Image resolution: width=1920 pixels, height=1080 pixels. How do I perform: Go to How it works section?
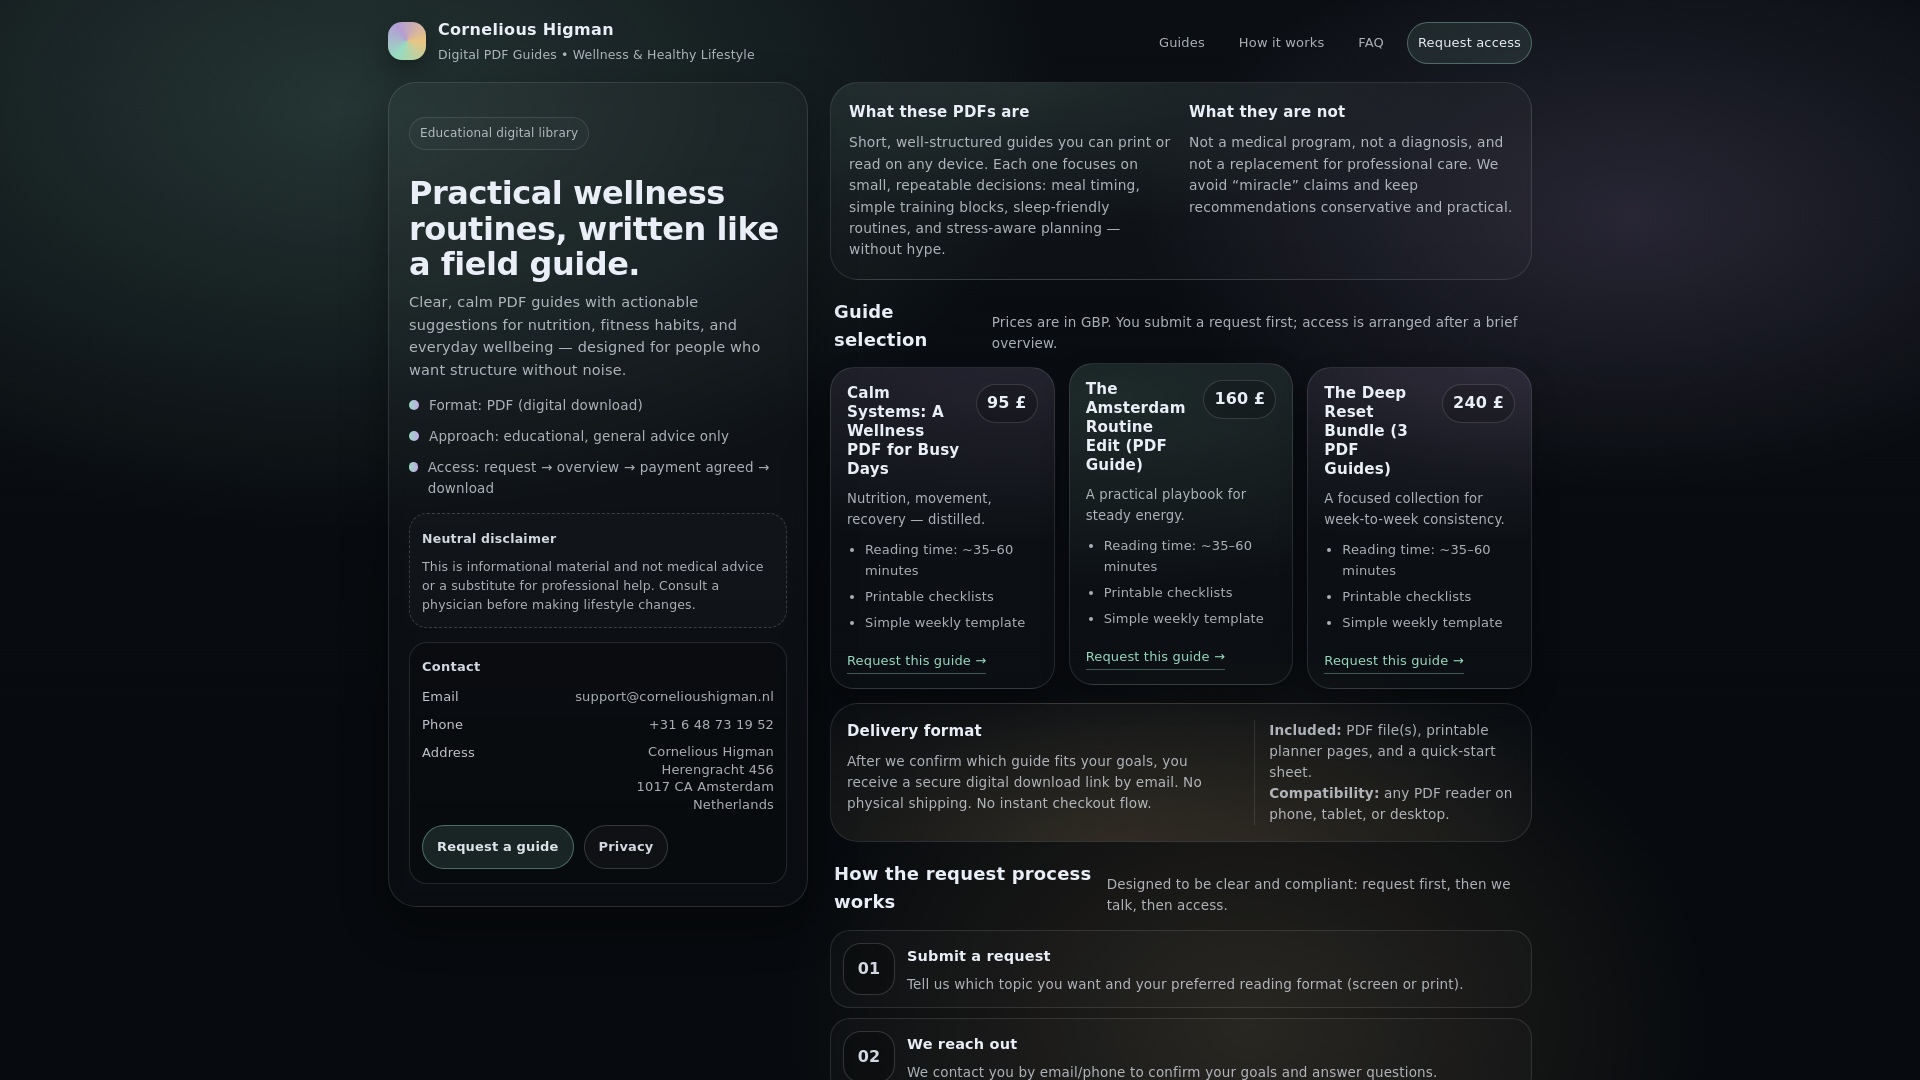[1281, 43]
